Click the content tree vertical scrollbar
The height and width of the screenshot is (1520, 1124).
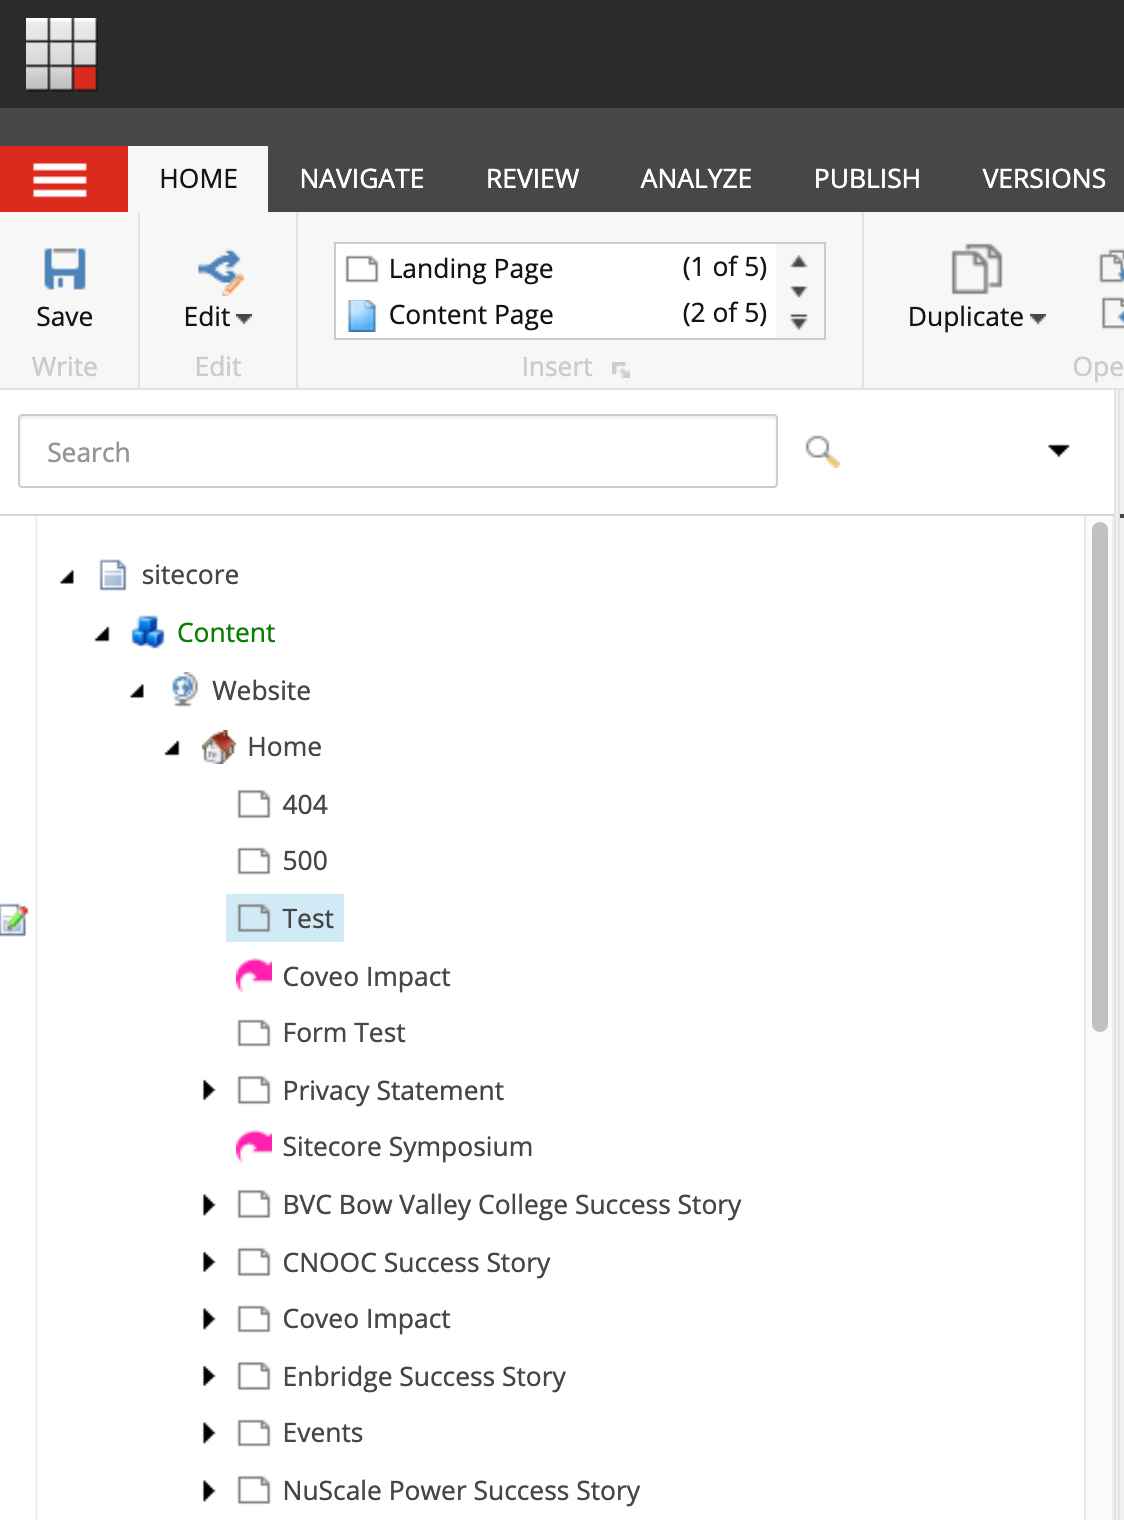coord(1100,777)
